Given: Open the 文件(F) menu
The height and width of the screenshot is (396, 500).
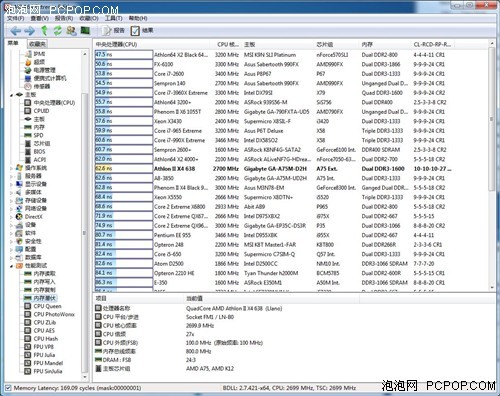Looking at the screenshot, I should [15, 18].
